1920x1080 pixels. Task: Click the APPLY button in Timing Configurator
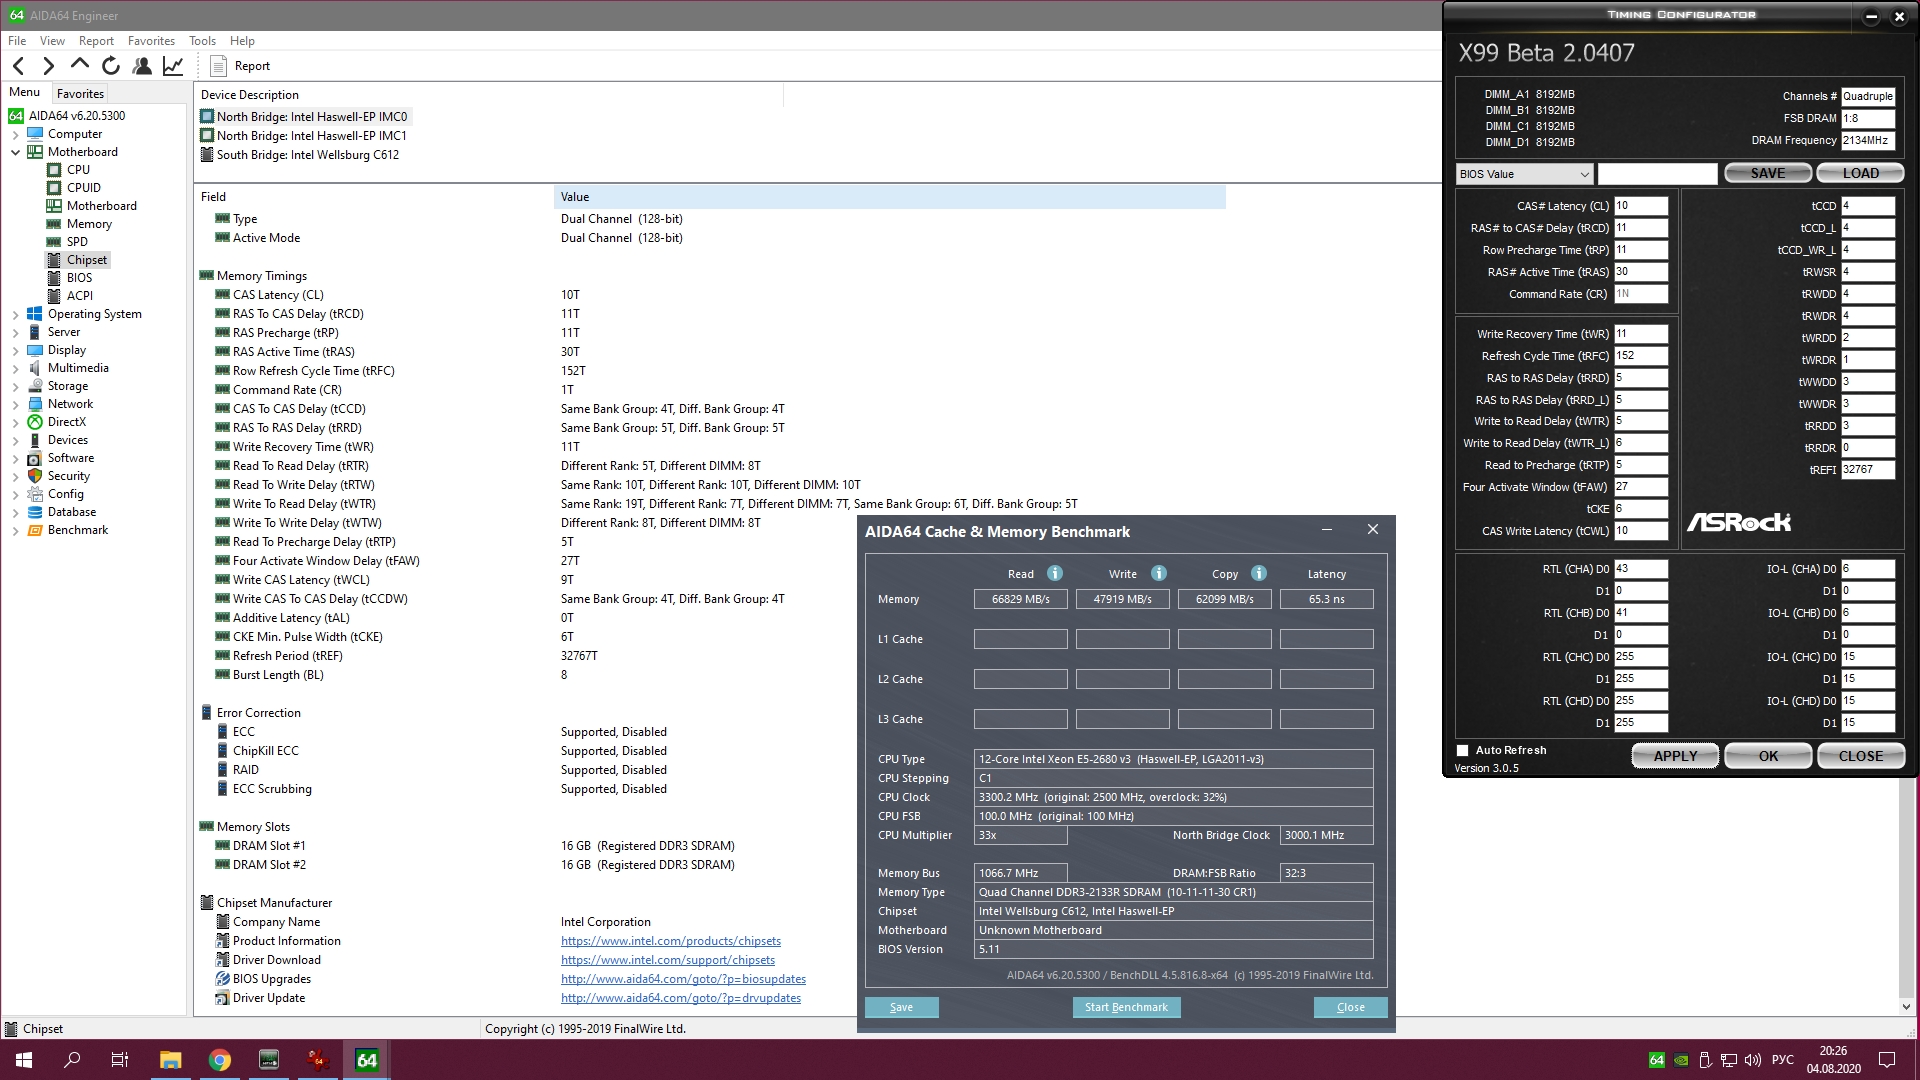(x=1674, y=756)
